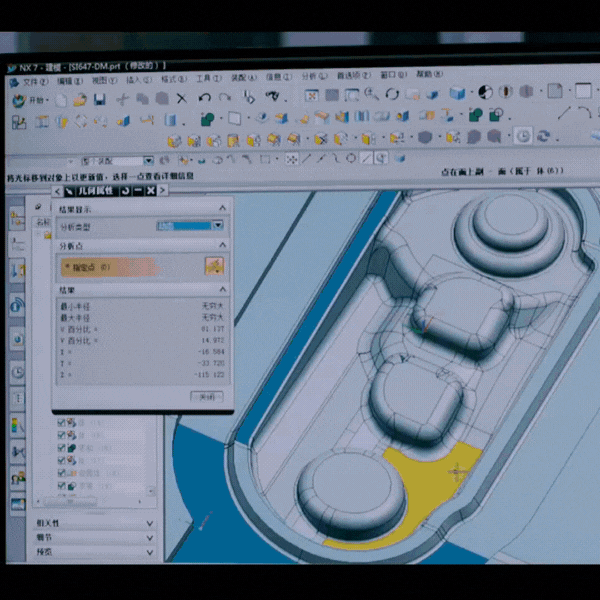This screenshot has height=600, width=600.
Task: Toggle the last visible checkbox in navigator list
Action: 62,487
